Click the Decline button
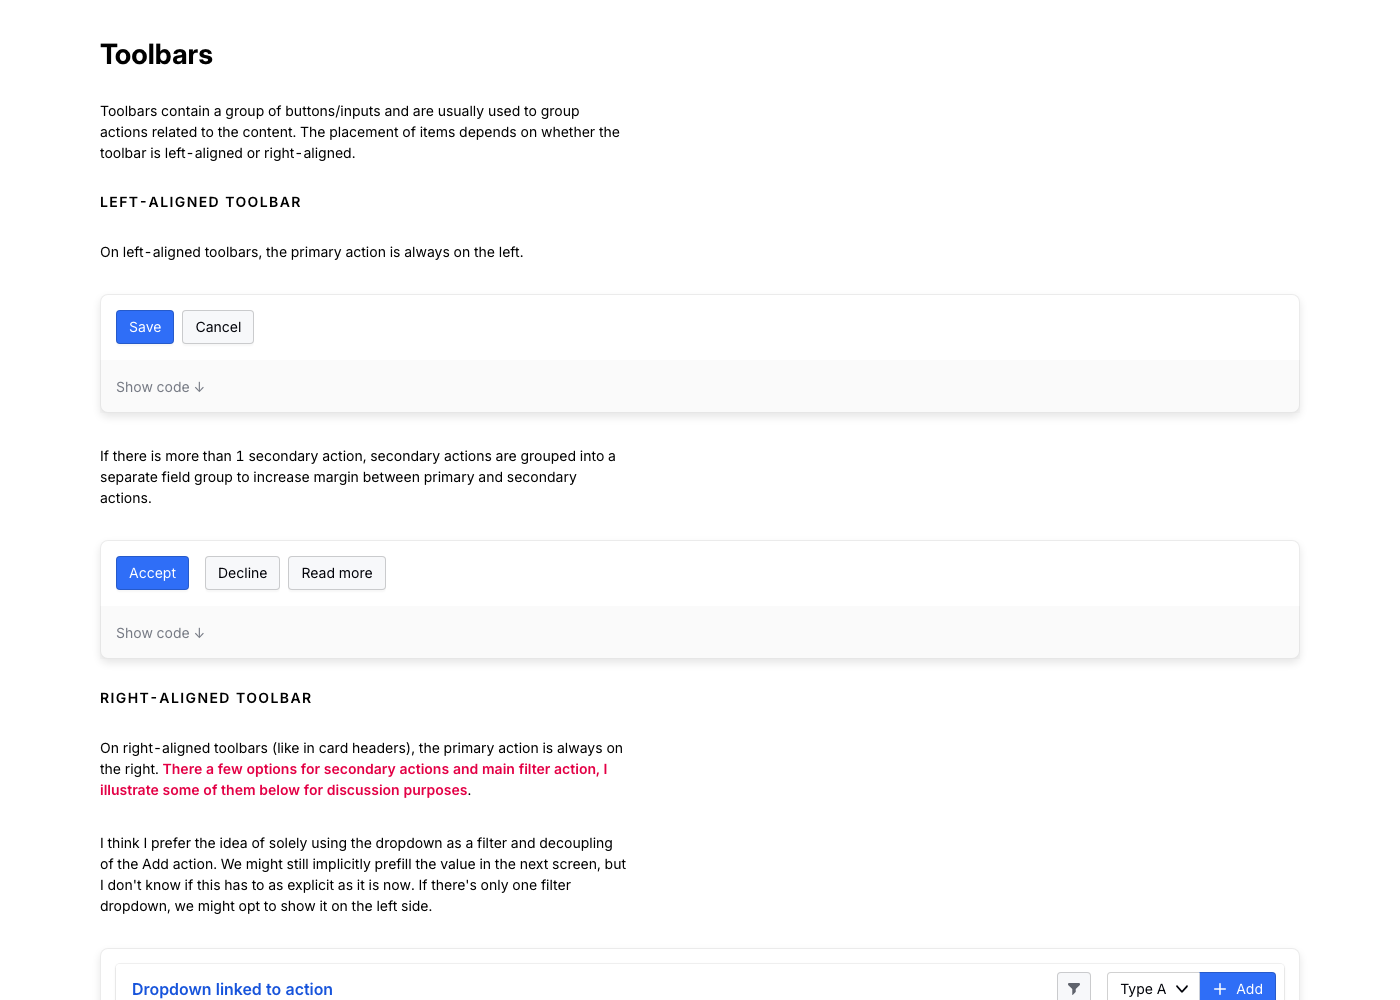 242,573
